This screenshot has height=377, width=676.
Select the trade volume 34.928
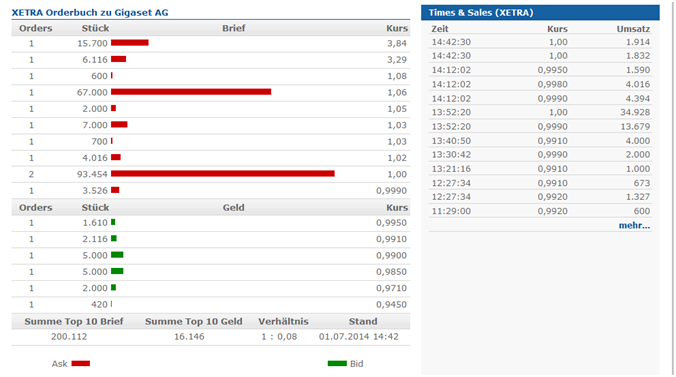click(635, 112)
